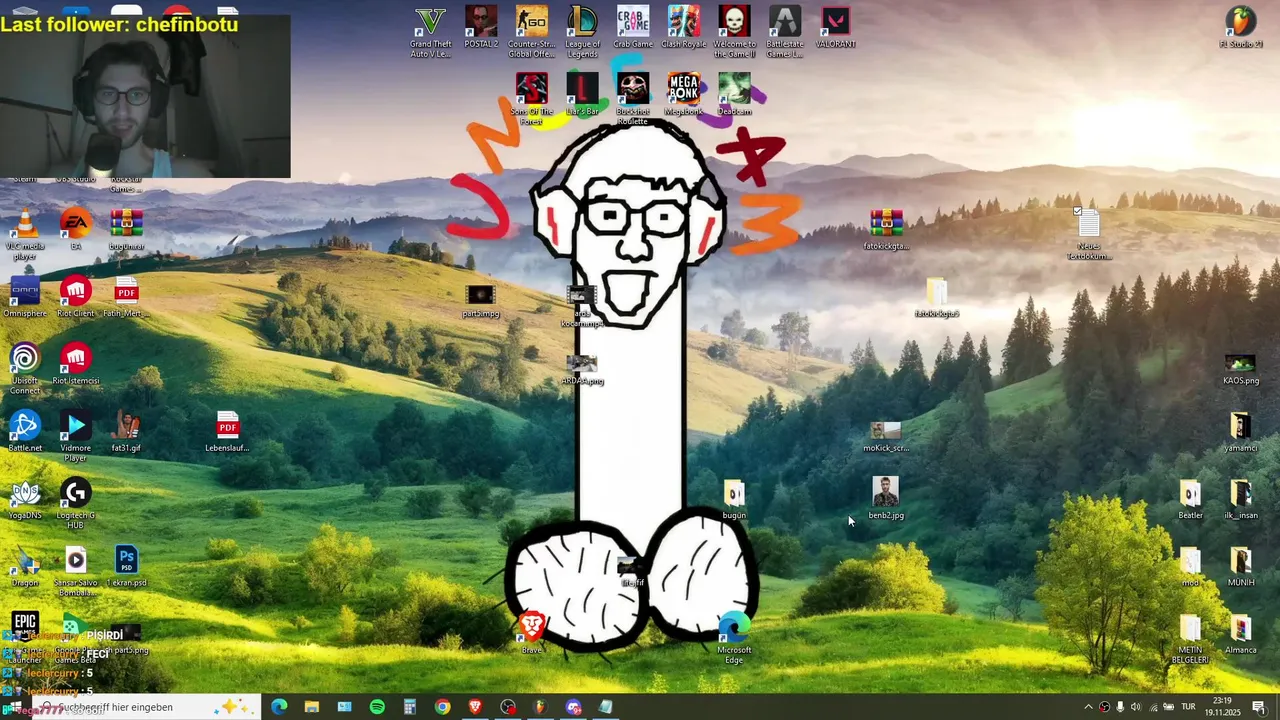Click the TUR keyboard language indicator
1280x720 pixels.
(x=1188, y=707)
